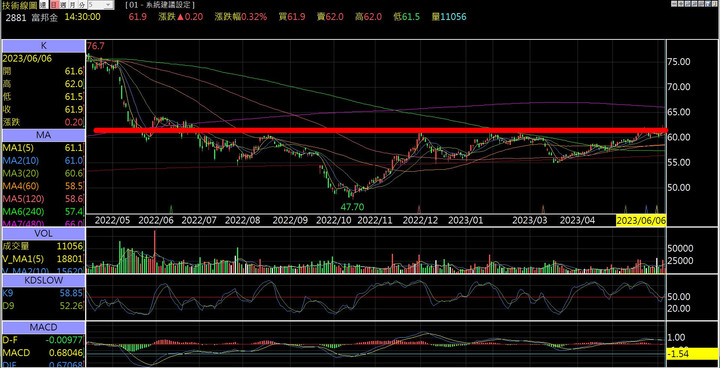Click the 收 close price row
This screenshot has width=720, height=368.
[x=44, y=110]
